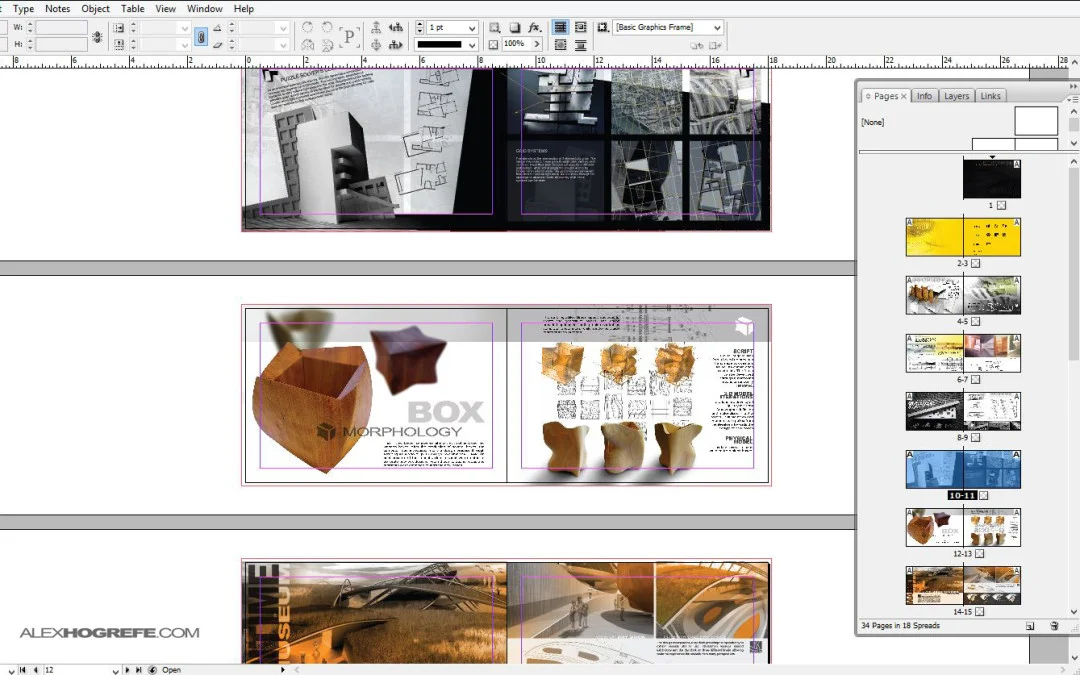
Task: Open the Object menu
Action: pyautogui.click(x=95, y=8)
